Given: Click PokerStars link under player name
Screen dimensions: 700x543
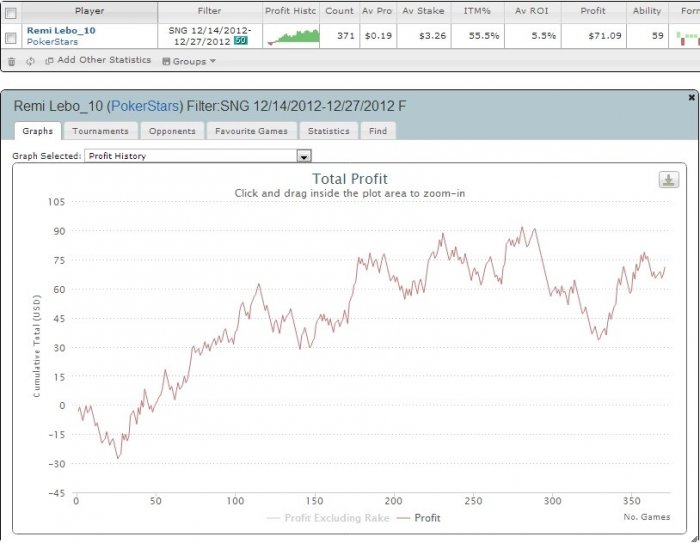Looking at the screenshot, I should [52, 42].
